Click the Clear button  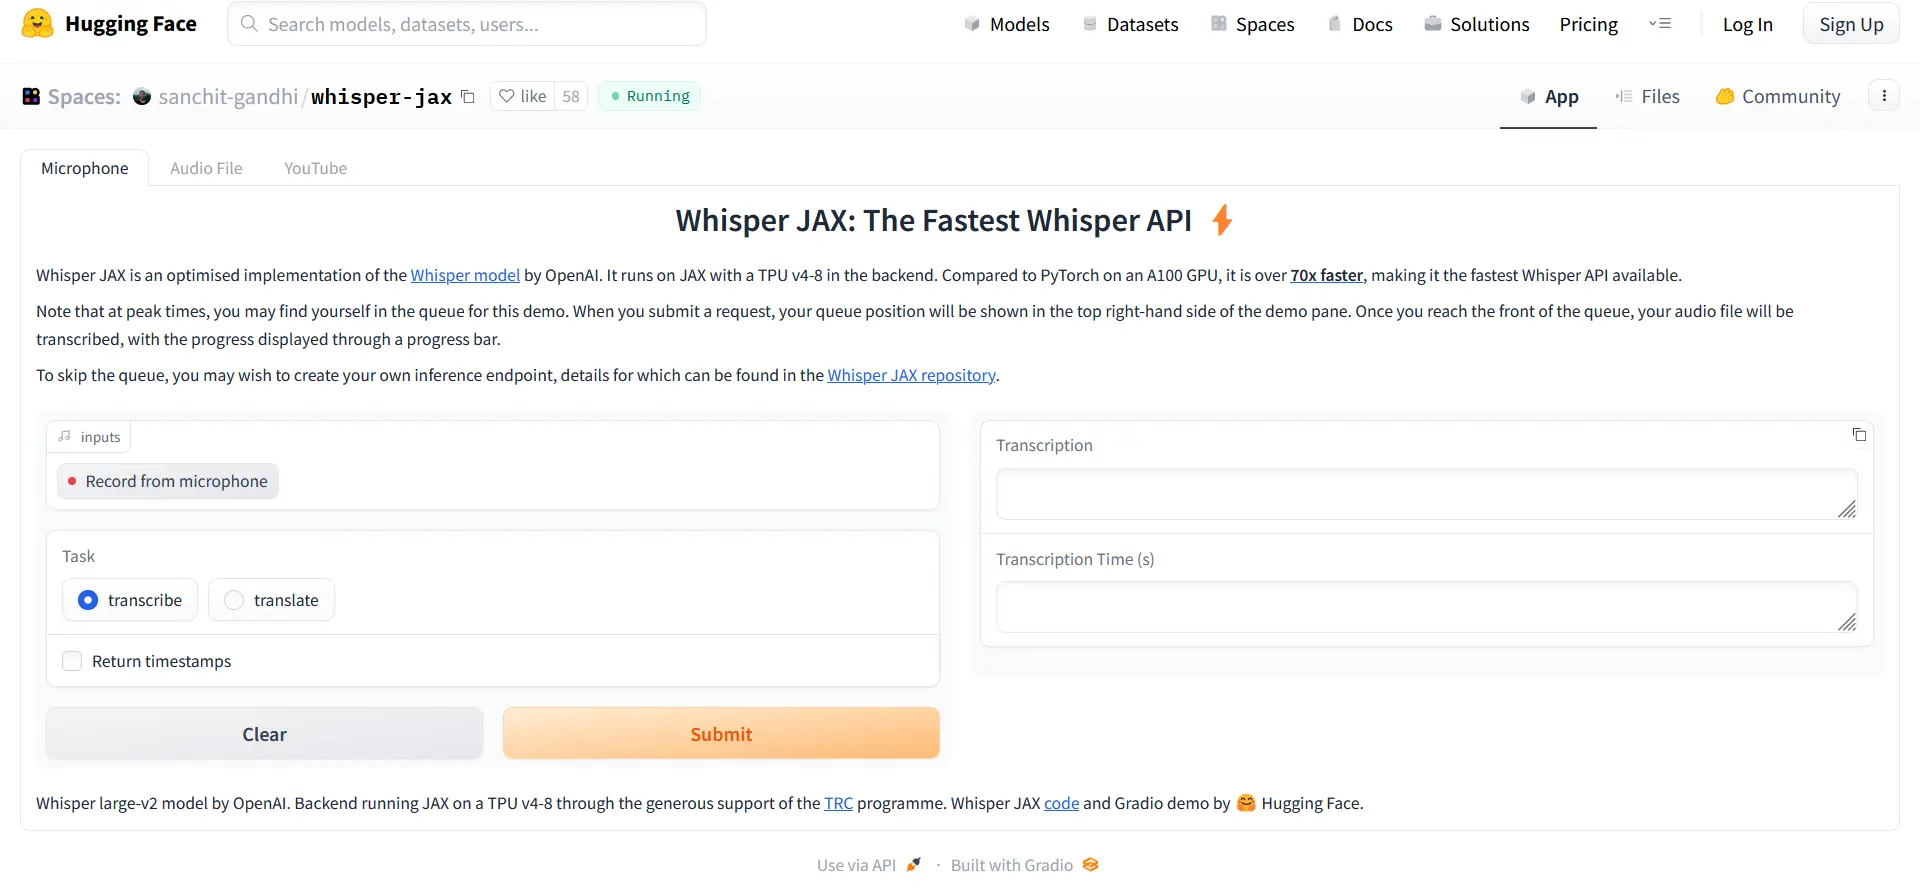pos(264,734)
